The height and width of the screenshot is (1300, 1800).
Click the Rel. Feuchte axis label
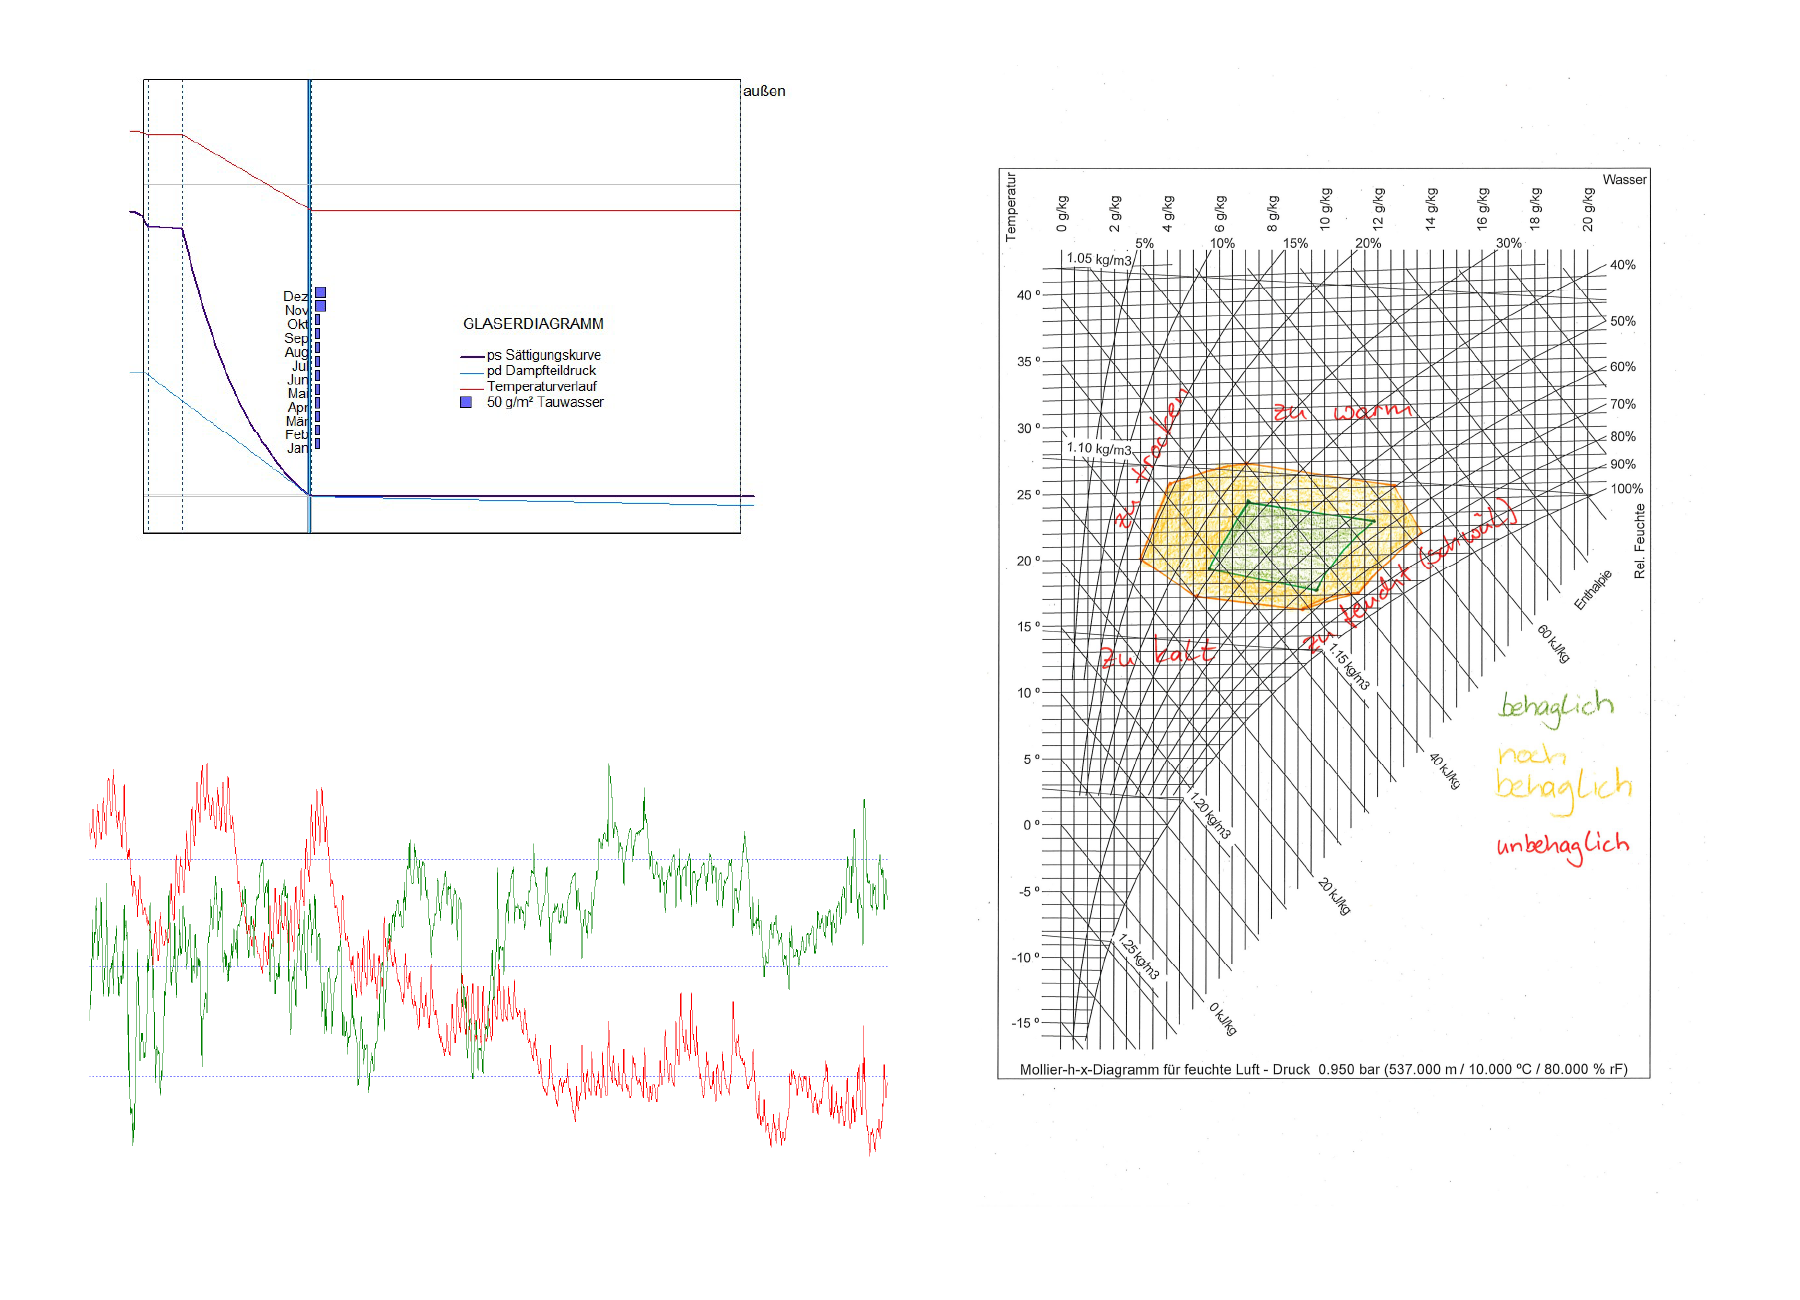pos(1639,541)
